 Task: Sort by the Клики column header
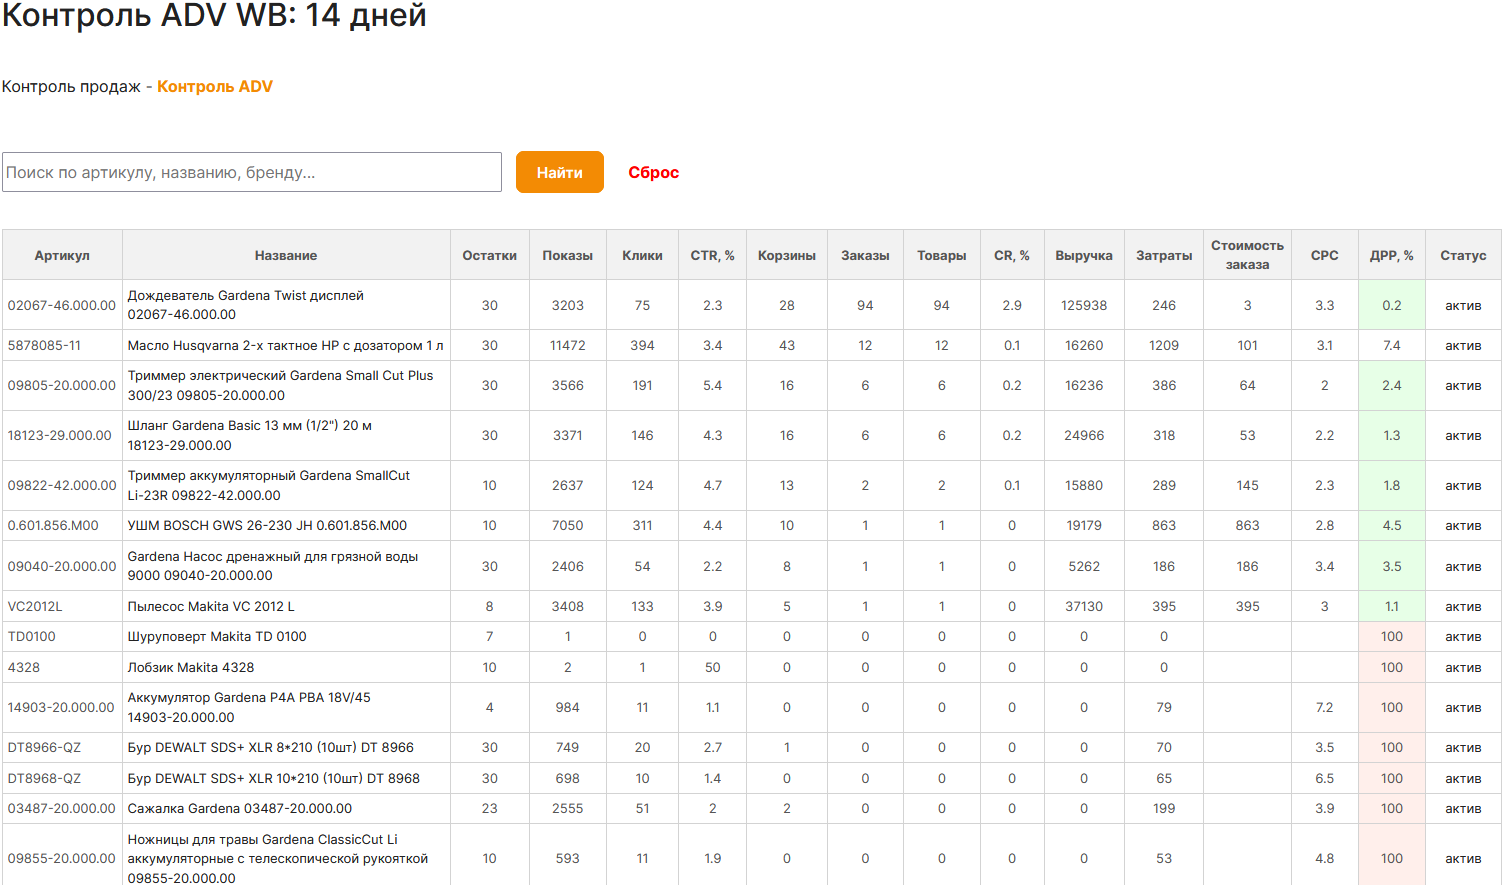click(642, 255)
